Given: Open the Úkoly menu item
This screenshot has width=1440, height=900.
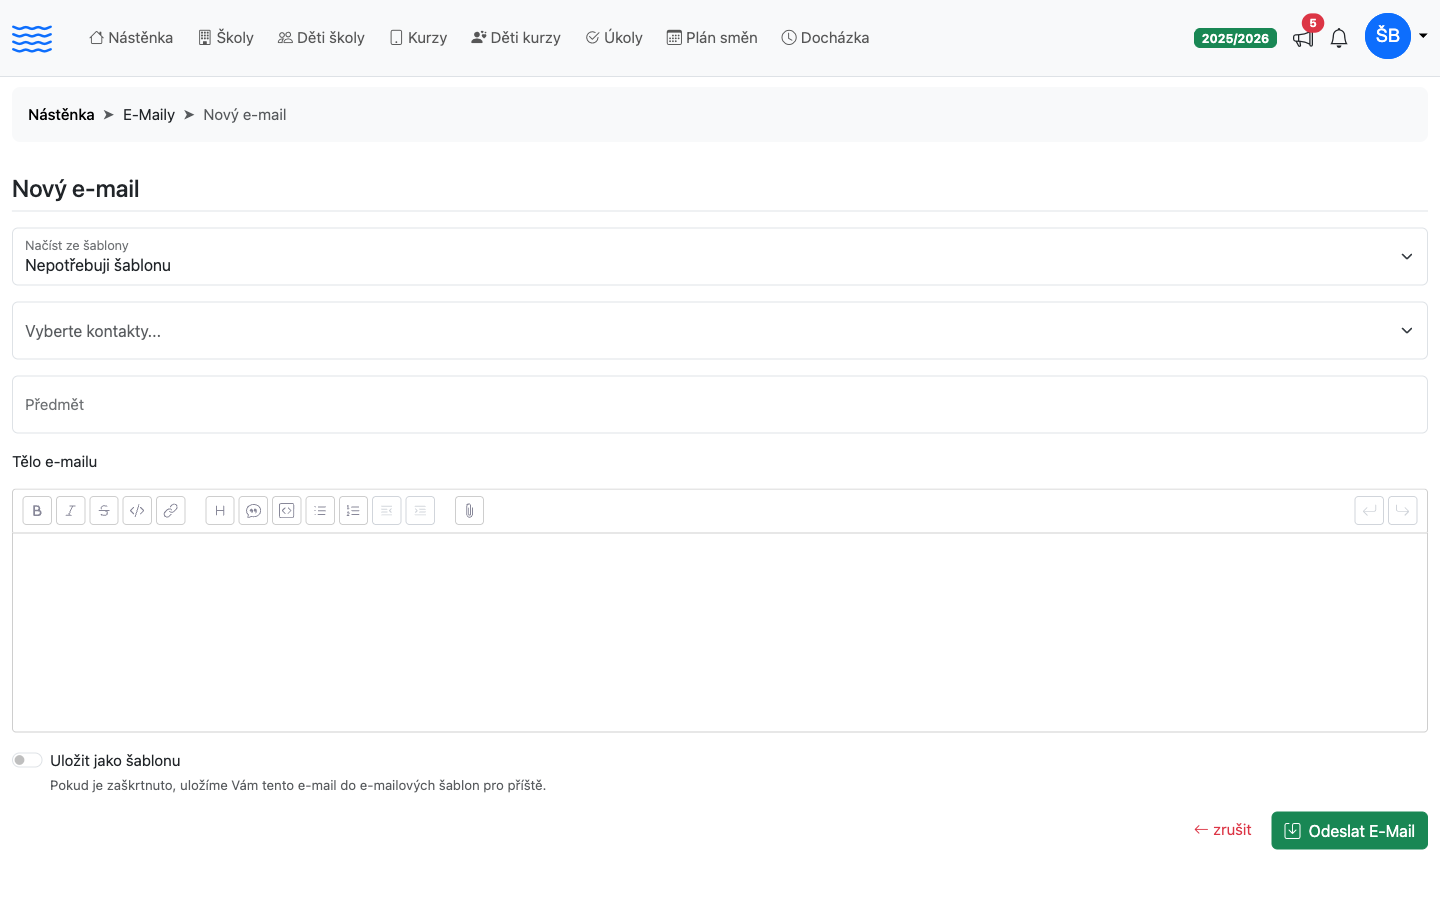Looking at the screenshot, I should click(x=614, y=38).
